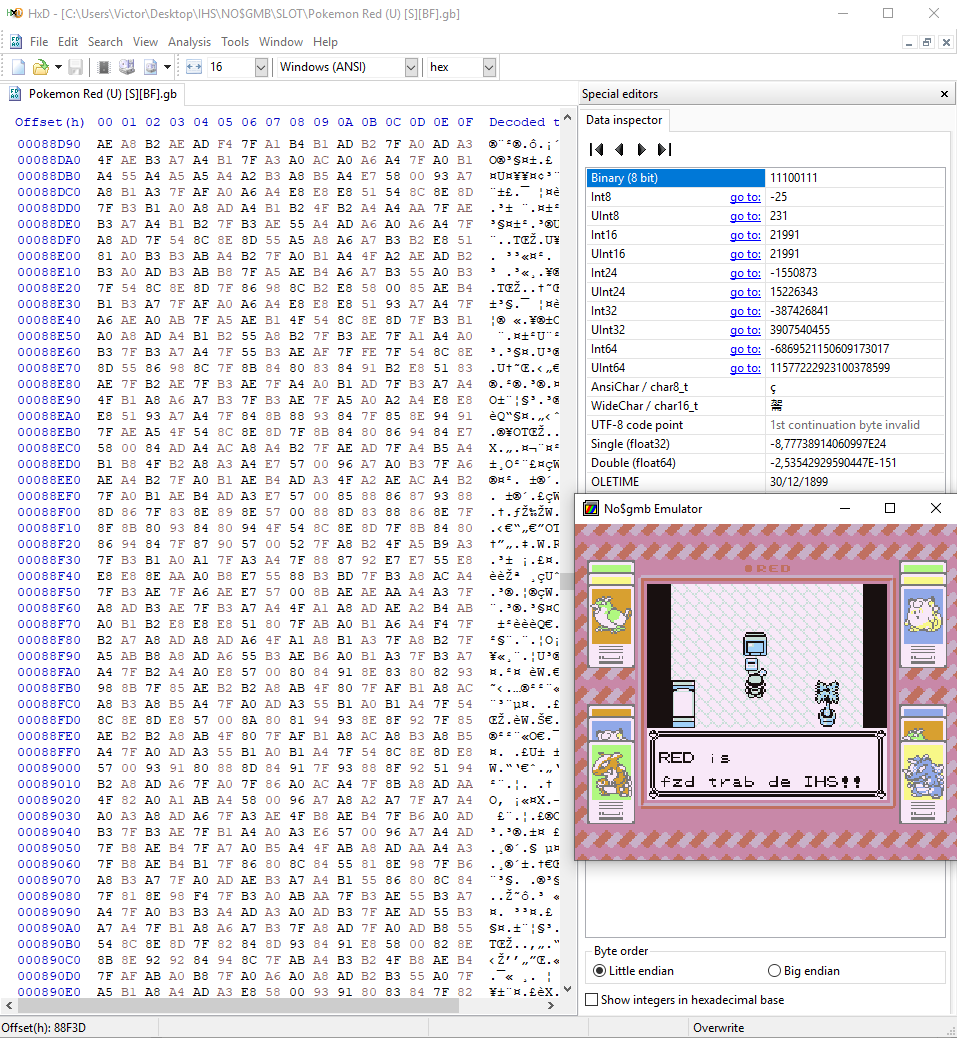Viewport: 957px width, 1038px height.
Task: Click go to link for UInt64
Action: pyautogui.click(x=745, y=368)
